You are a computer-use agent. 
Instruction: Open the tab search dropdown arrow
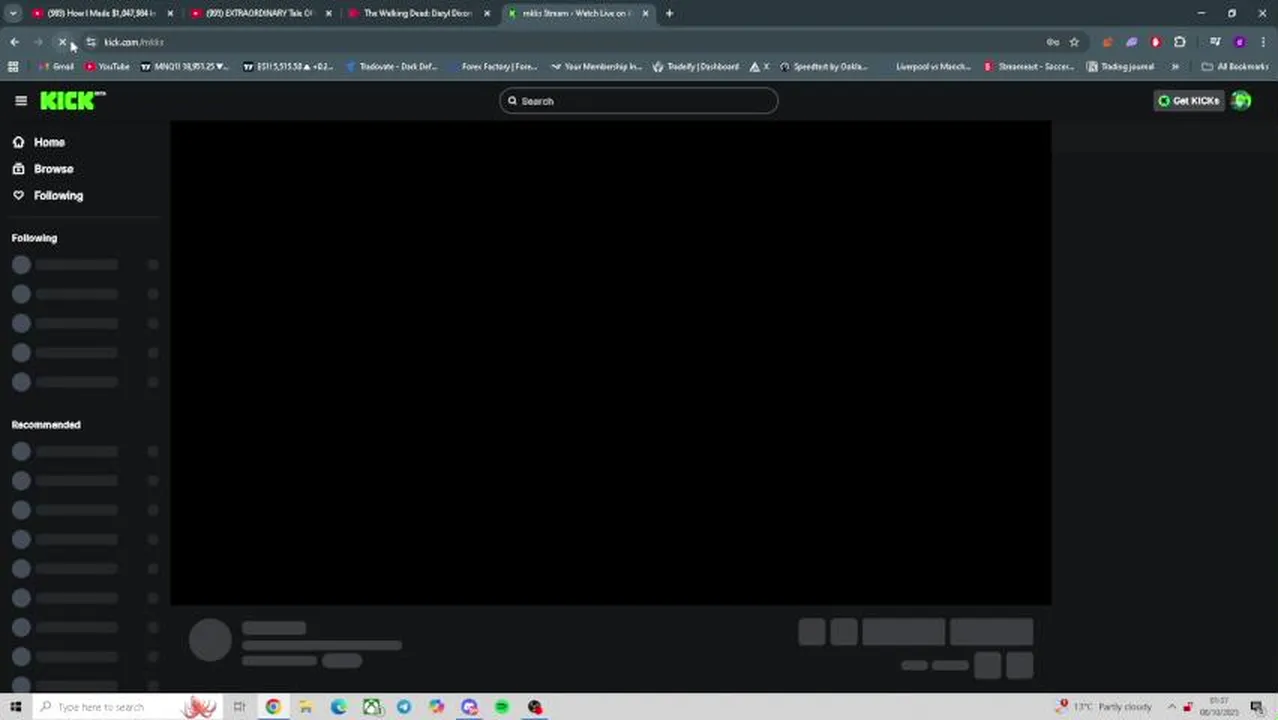pyautogui.click(x=13, y=13)
